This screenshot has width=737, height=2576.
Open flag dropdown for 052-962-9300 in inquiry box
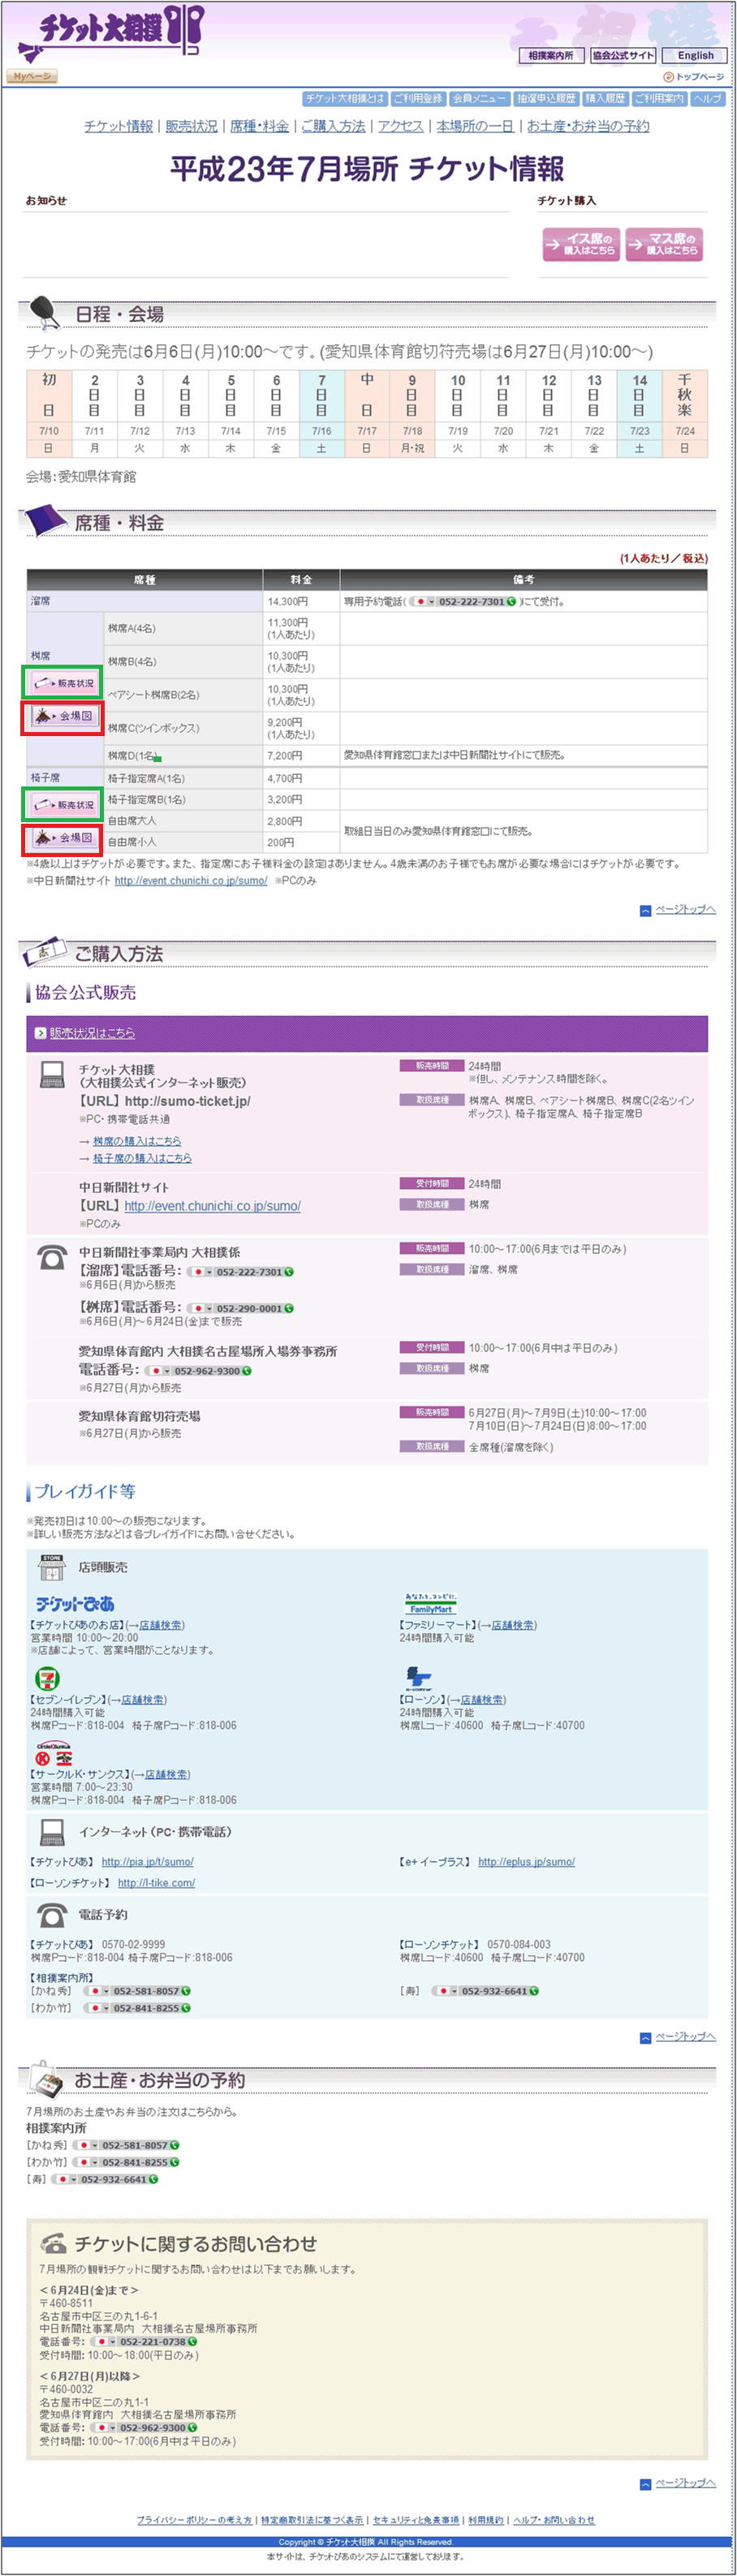pyautogui.click(x=104, y=2427)
